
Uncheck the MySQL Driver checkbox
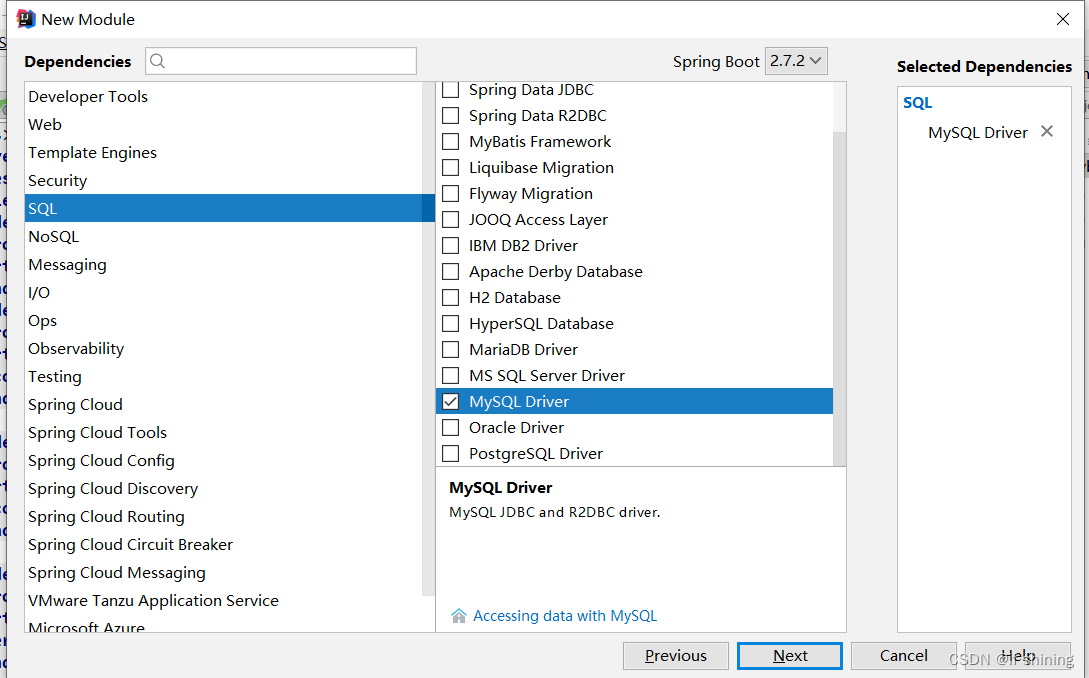click(x=451, y=401)
